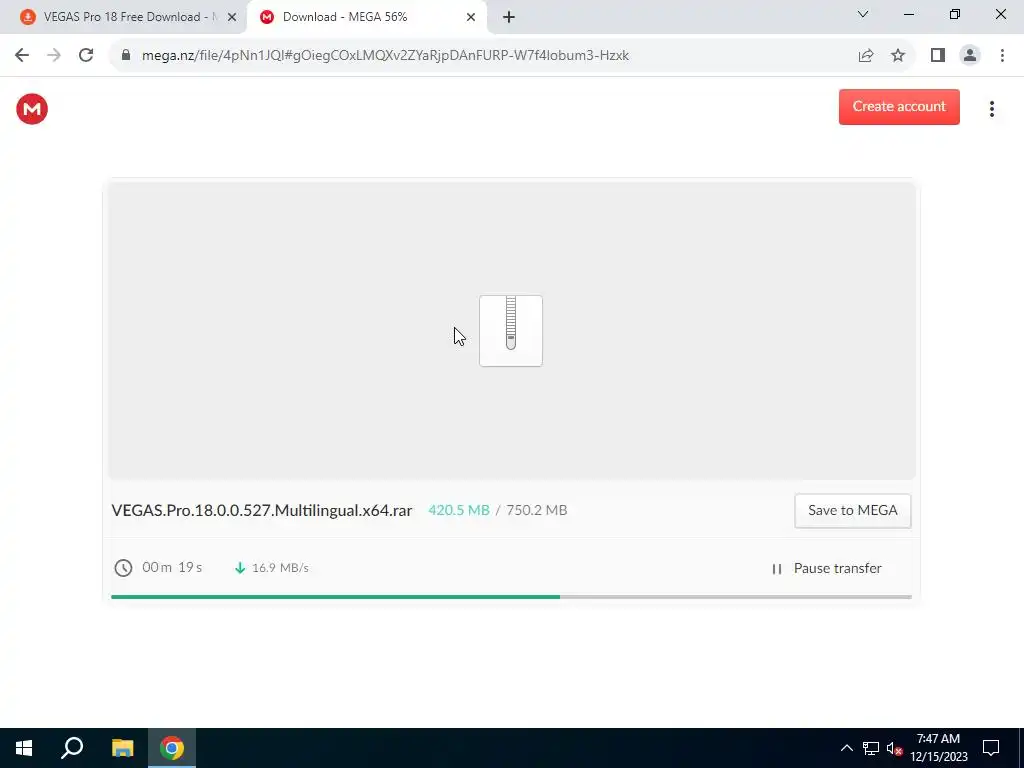Open Chrome three-dot menu
1024x768 pixels.
pos(1002,55)
